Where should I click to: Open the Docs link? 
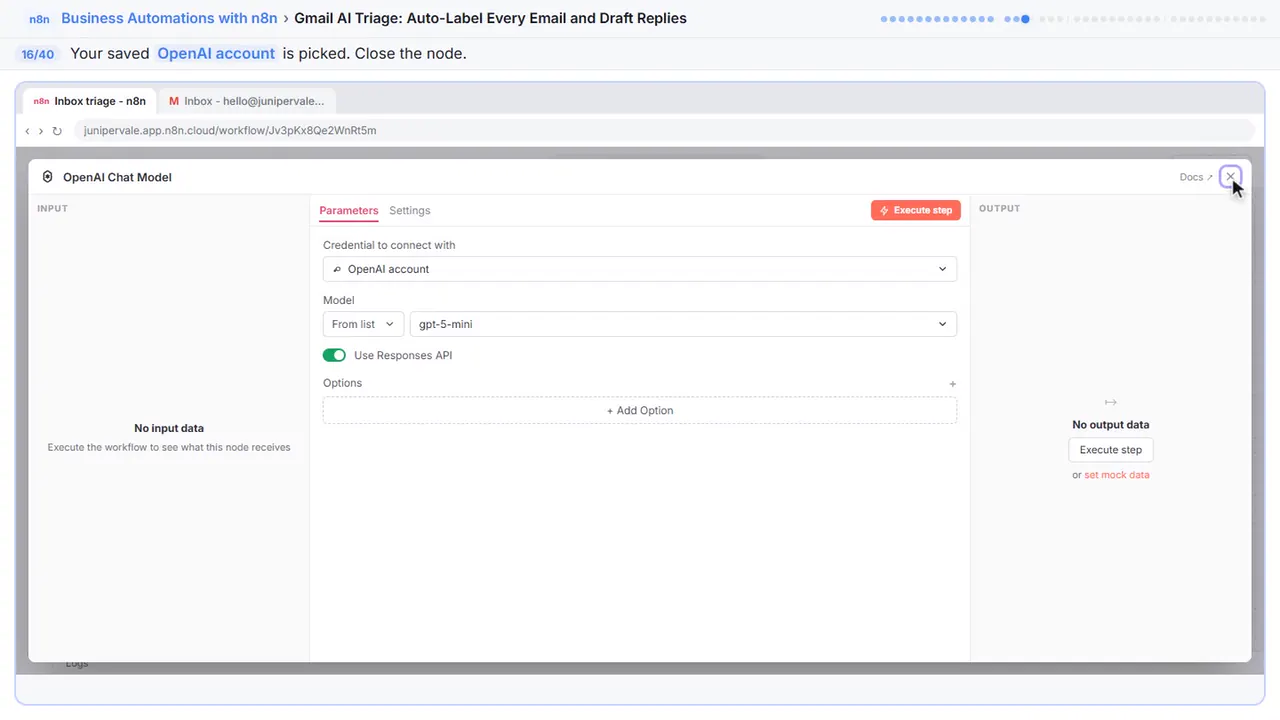(x=1196, y=177)
